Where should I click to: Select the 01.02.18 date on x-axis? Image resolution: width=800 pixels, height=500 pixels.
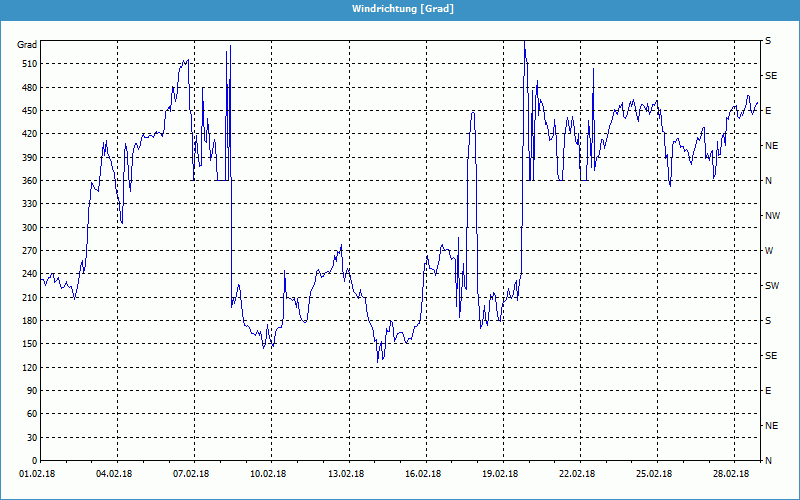click(x=38, y=475)
